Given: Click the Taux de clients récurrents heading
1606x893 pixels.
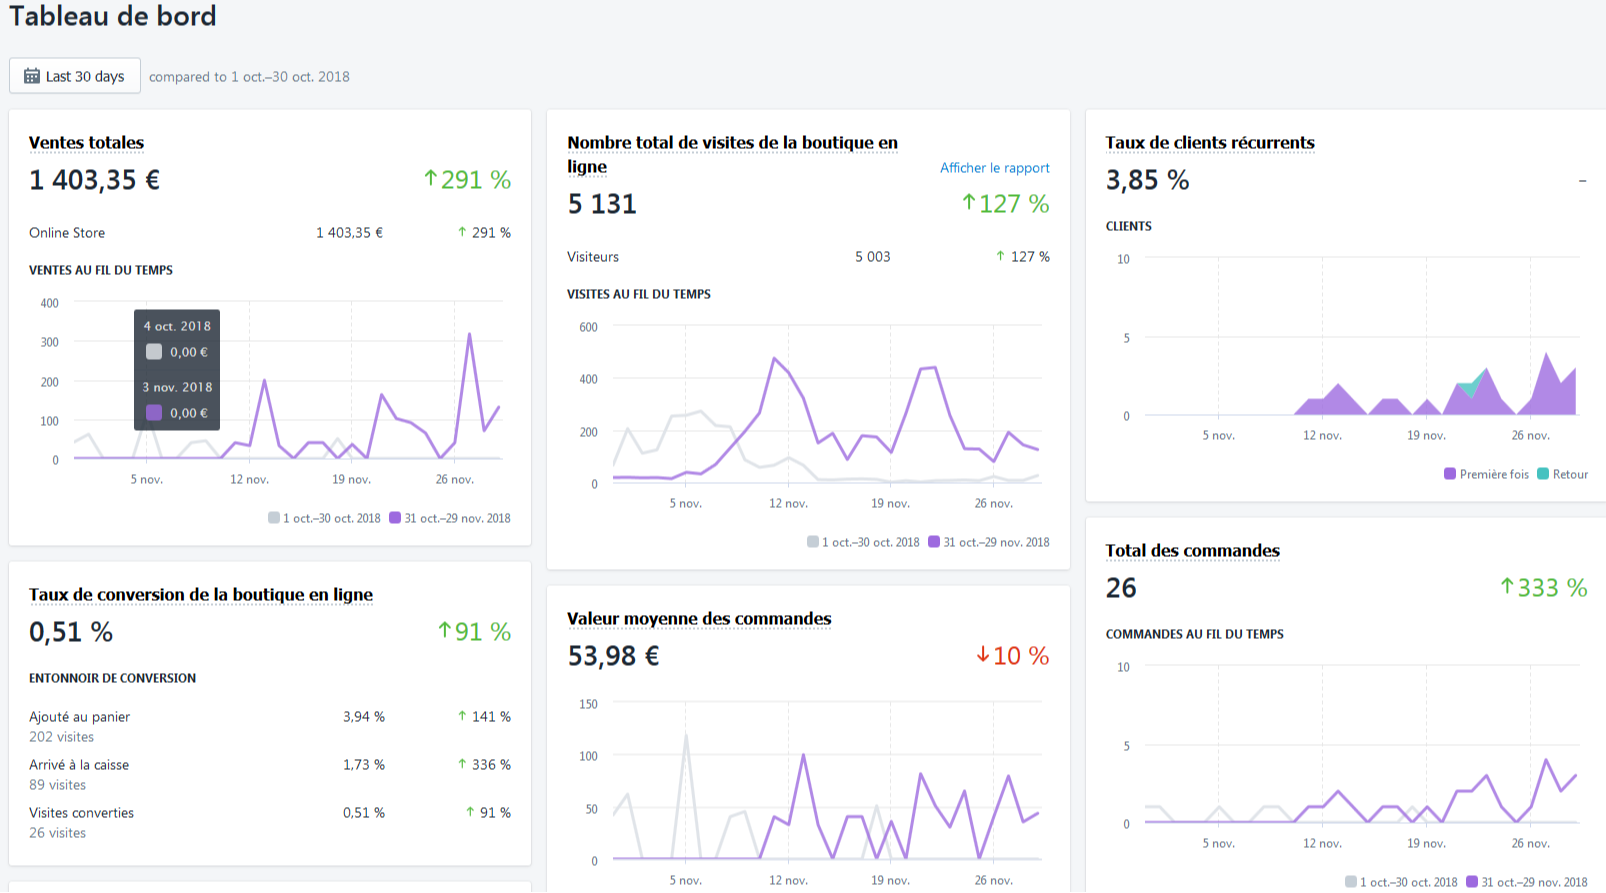Looking at the screenshot, I should click(x=1210, y=143).
